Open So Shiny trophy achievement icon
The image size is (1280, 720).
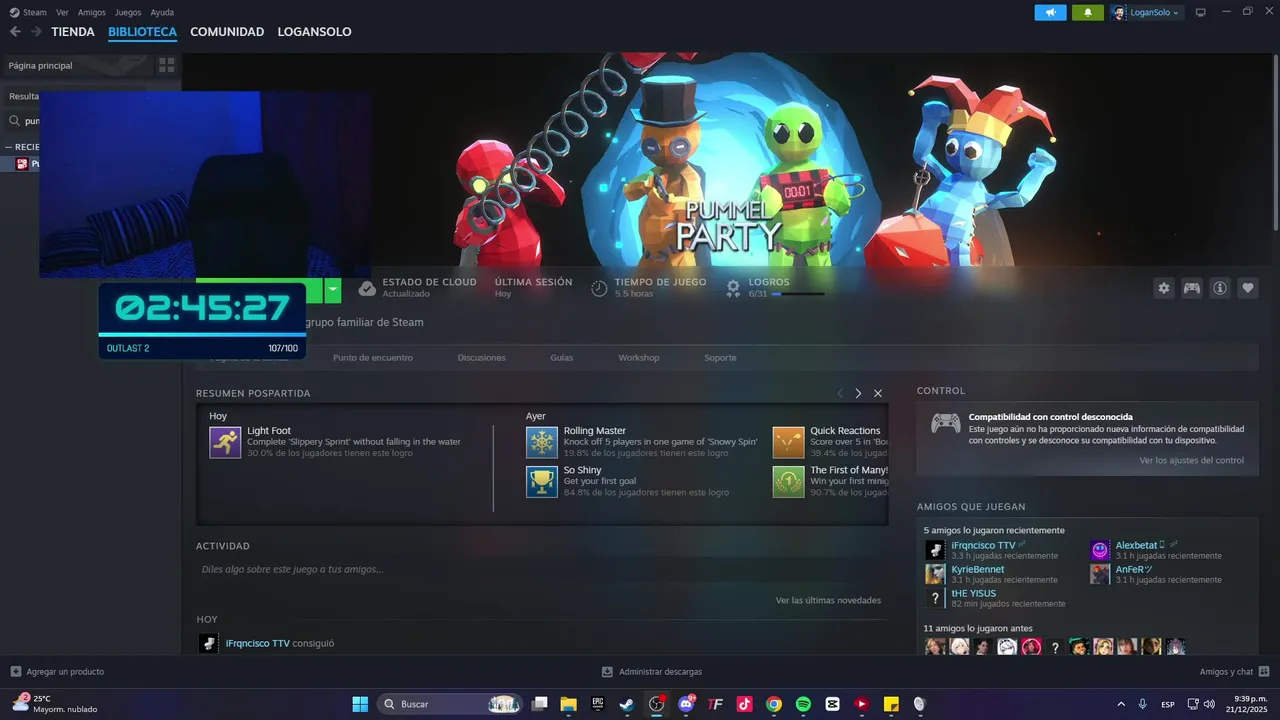pos(542,482)
